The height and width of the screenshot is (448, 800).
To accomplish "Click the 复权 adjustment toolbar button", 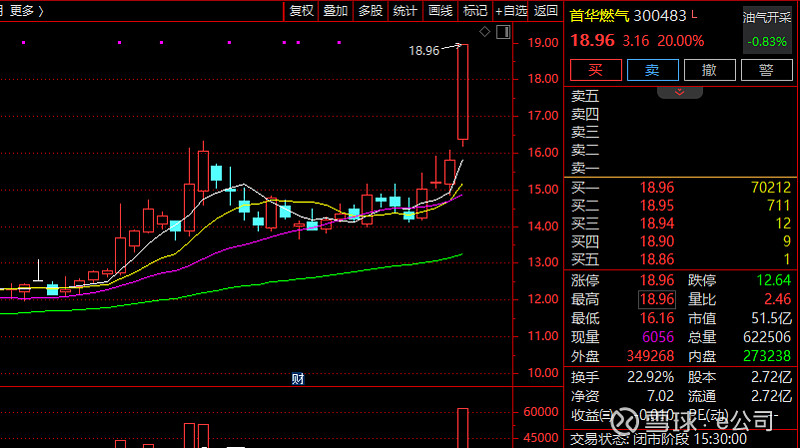I will (301, 11).
